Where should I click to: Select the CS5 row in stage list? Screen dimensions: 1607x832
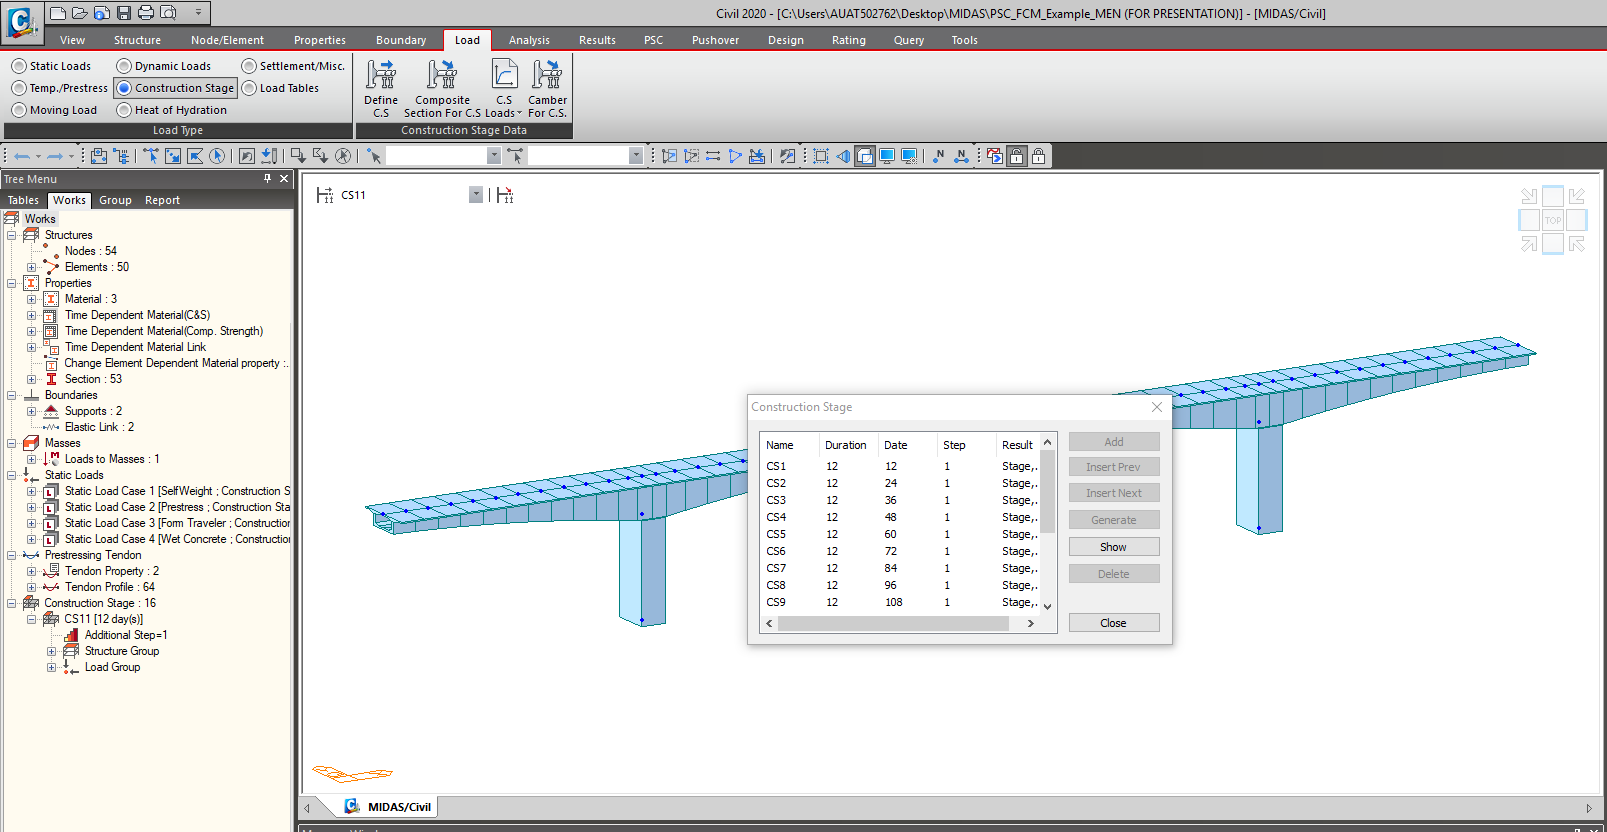(776, 534)
